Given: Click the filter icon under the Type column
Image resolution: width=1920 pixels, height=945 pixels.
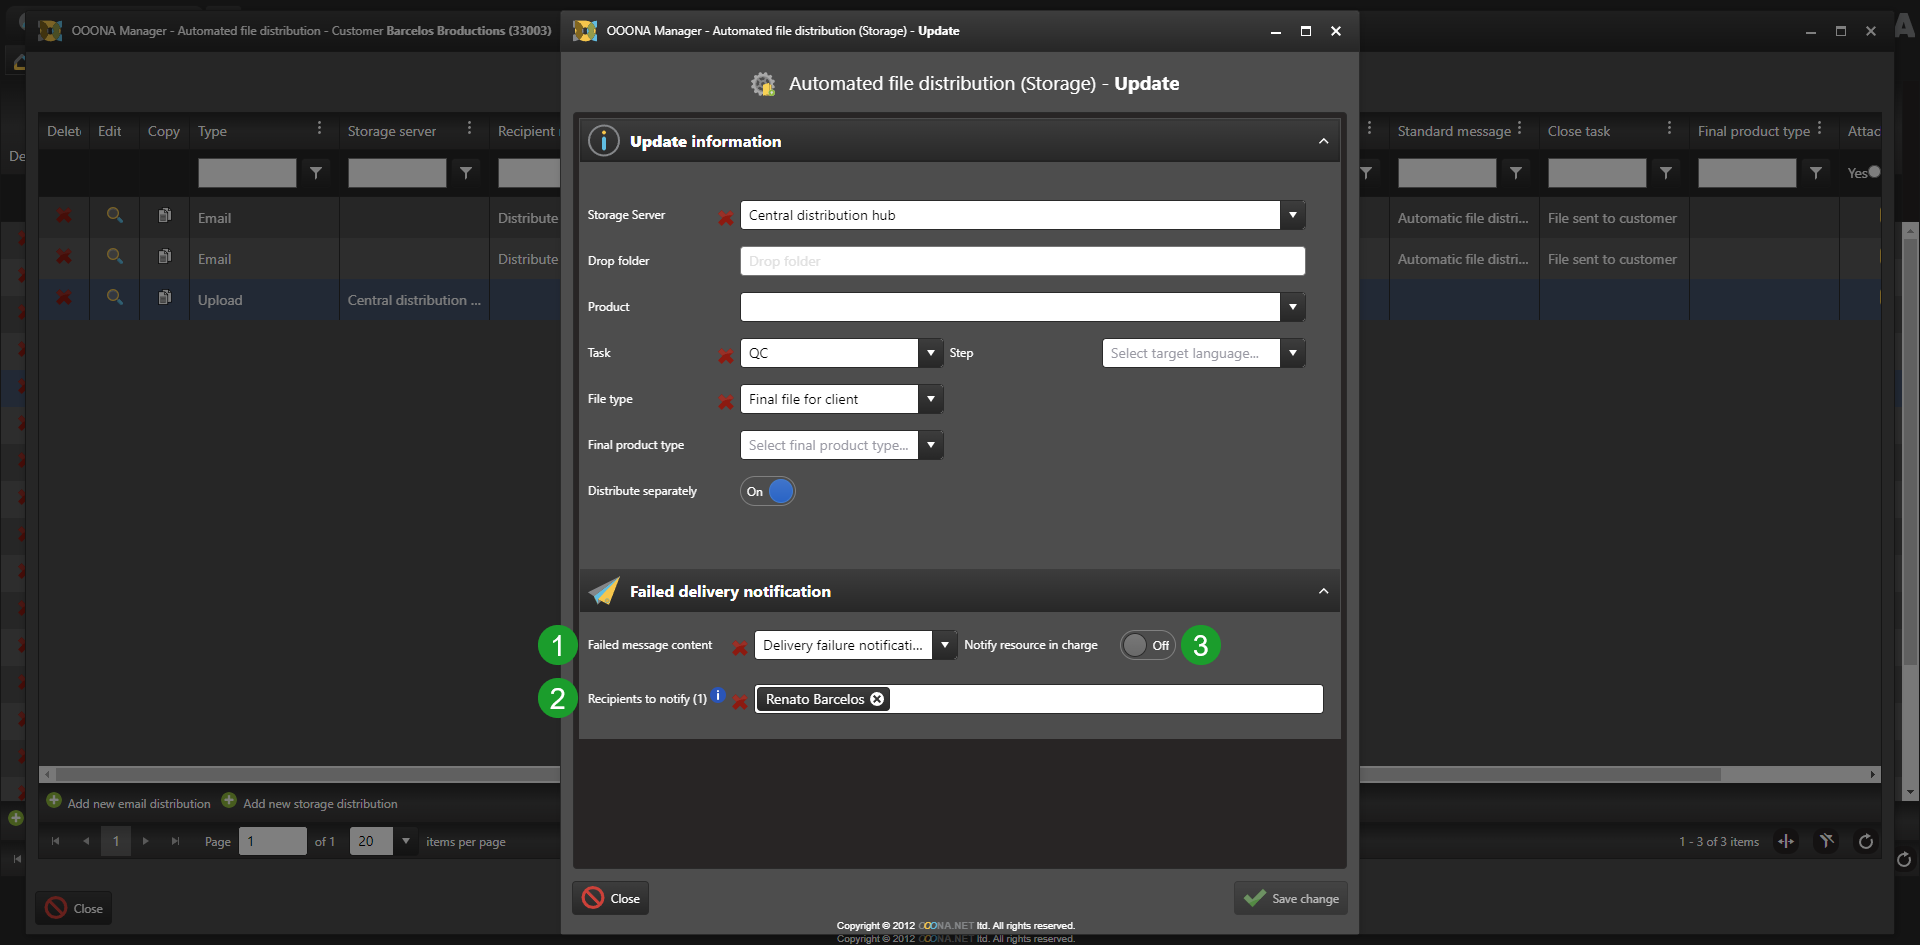Looking at the screenshot, I should (x=316, y=173).
